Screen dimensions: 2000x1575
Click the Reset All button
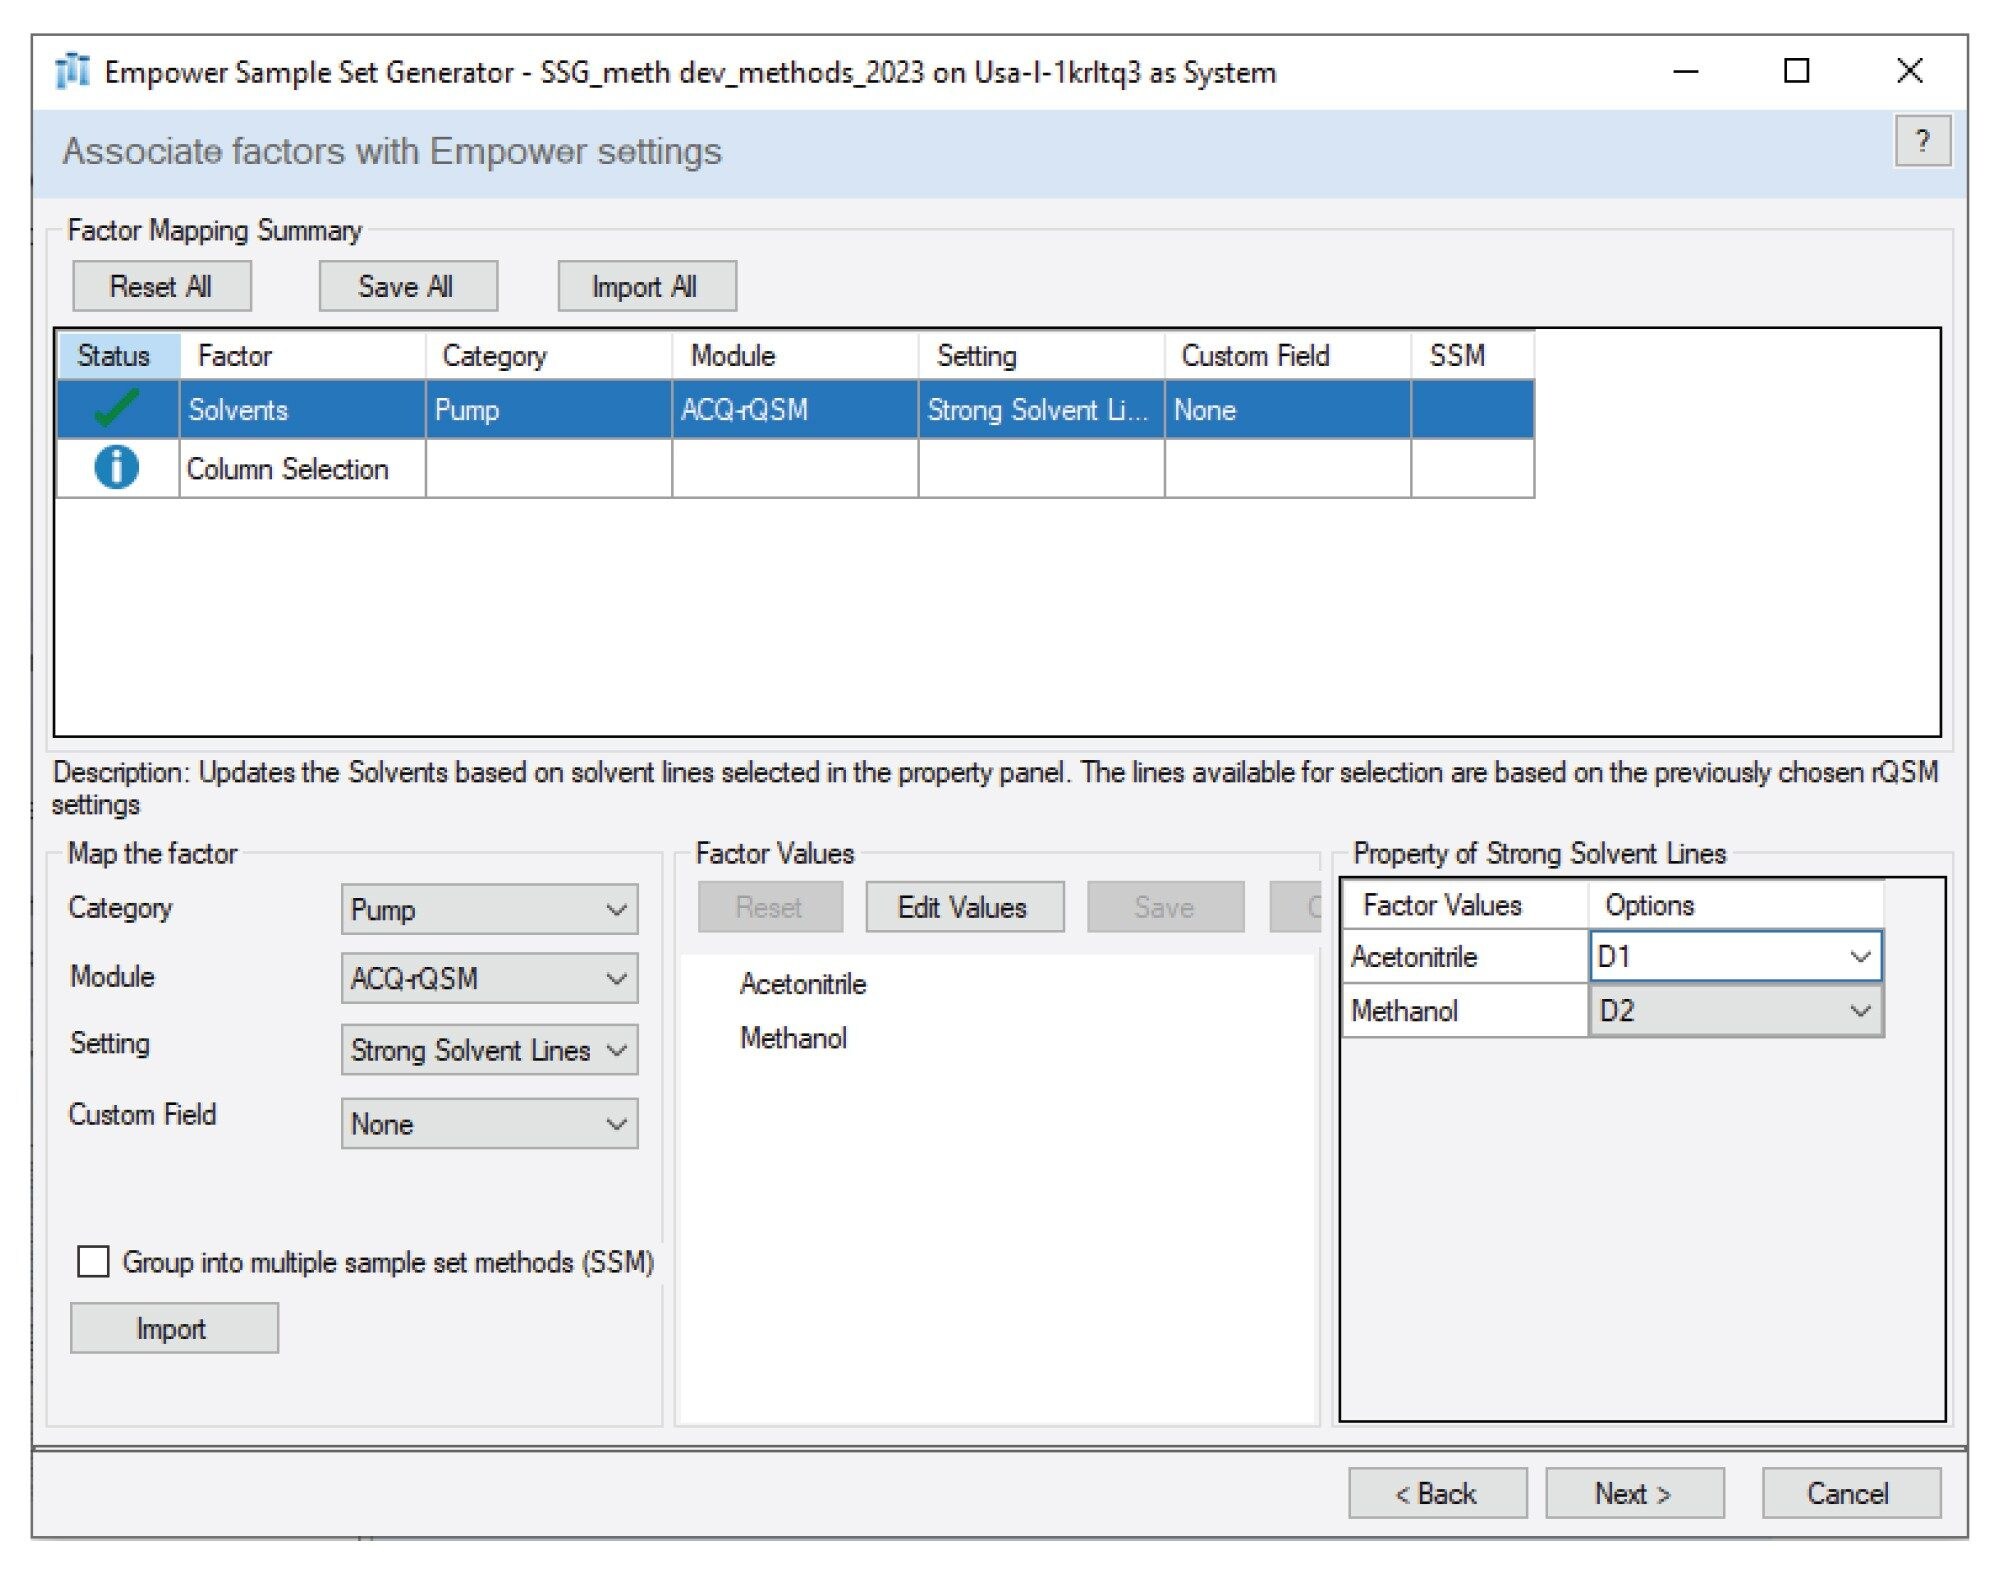(161, 286)
